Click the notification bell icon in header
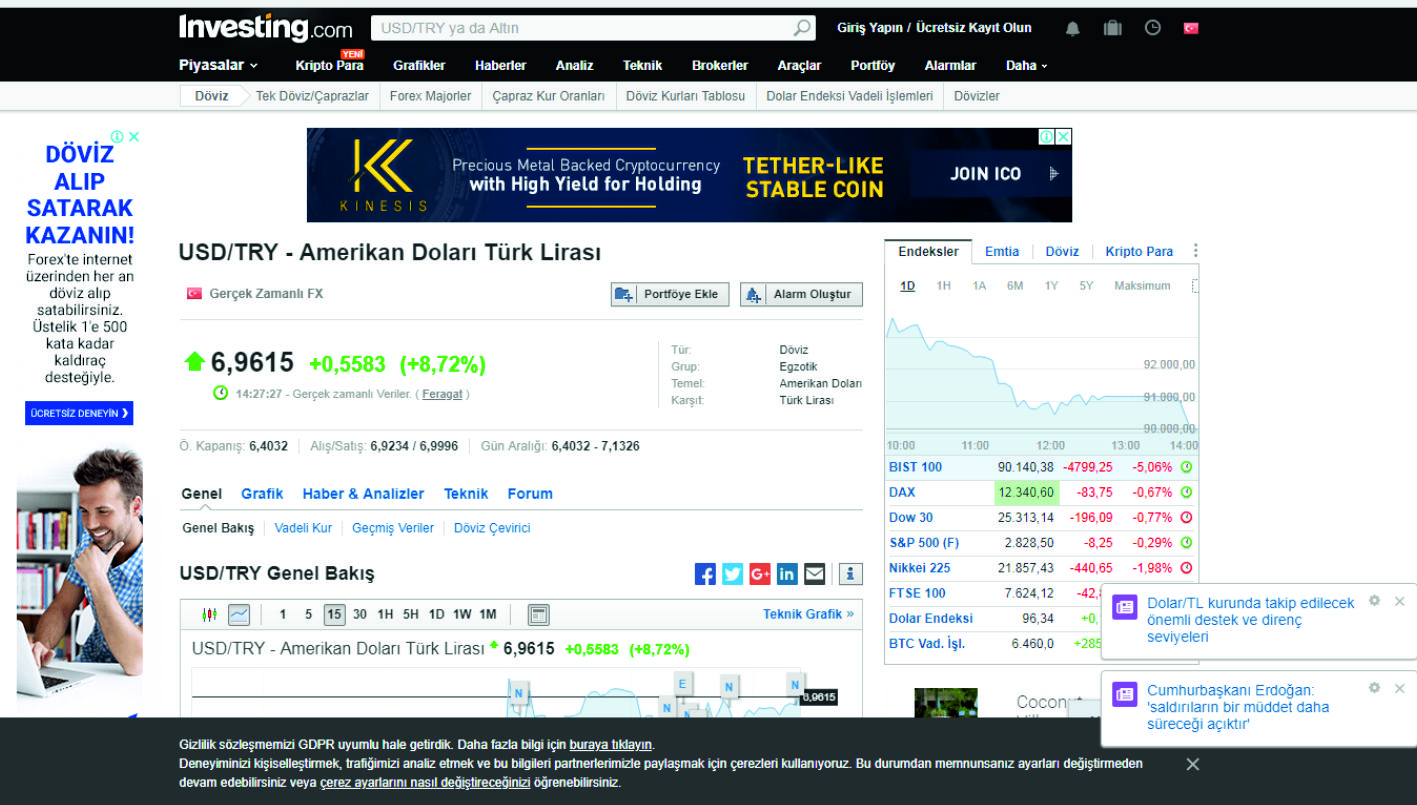 [x=1072, y=28]
